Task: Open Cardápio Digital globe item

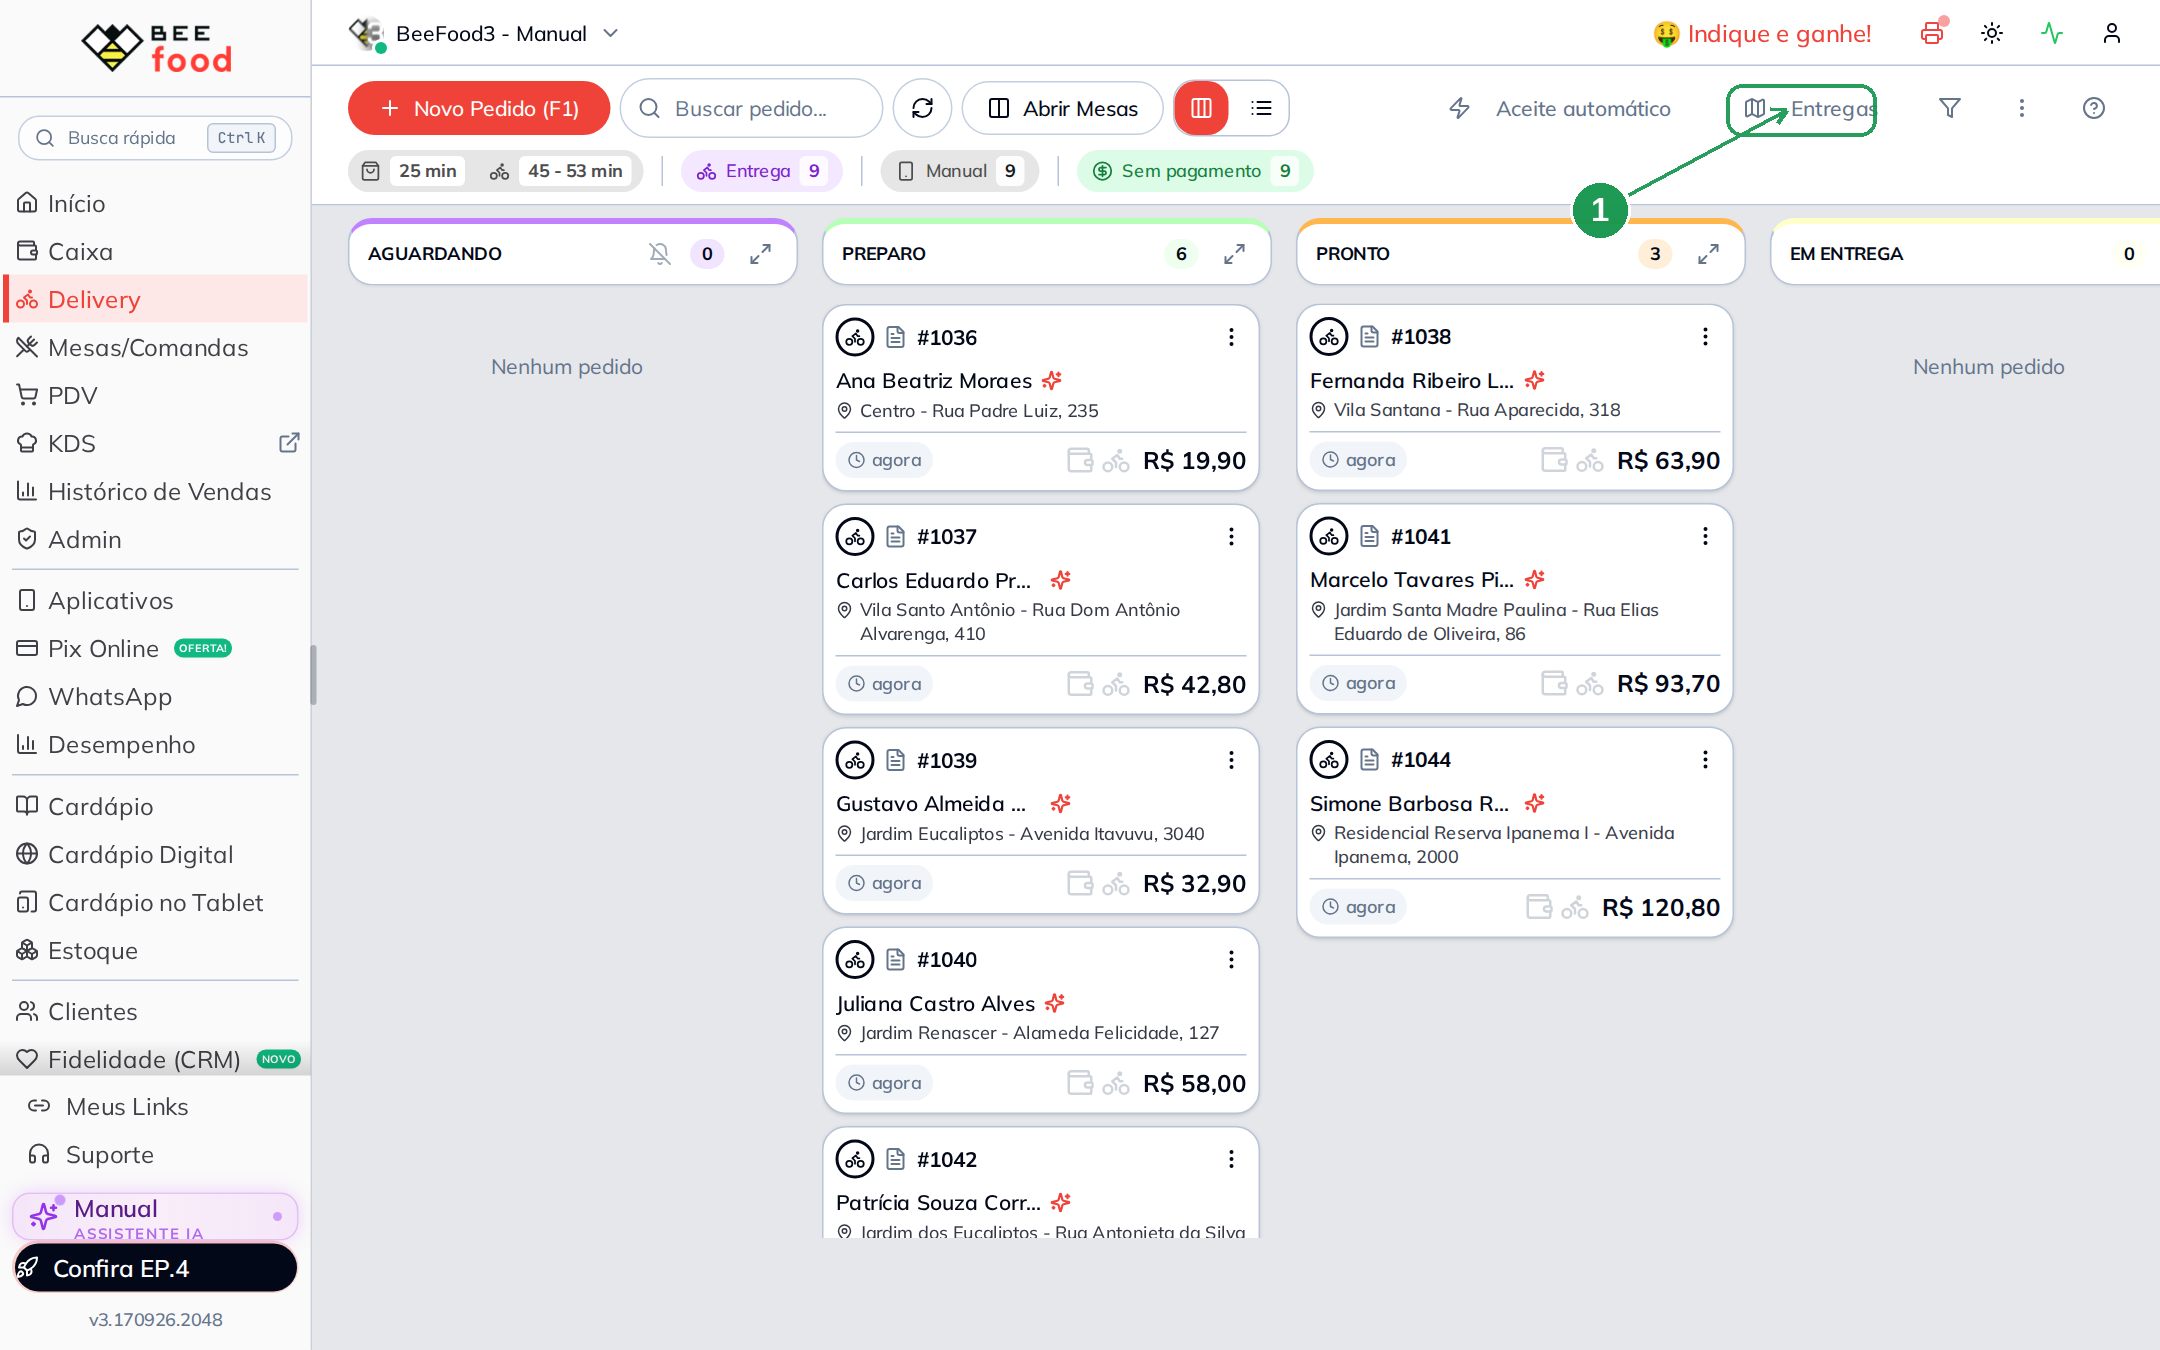Action: pyautogui.click(x=155, y=854)
